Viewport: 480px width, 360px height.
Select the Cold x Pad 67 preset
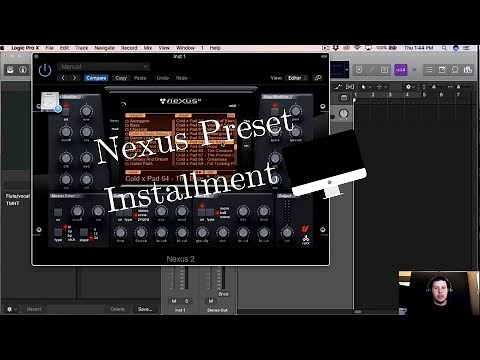pyautogui.click(x=205, y=155)
